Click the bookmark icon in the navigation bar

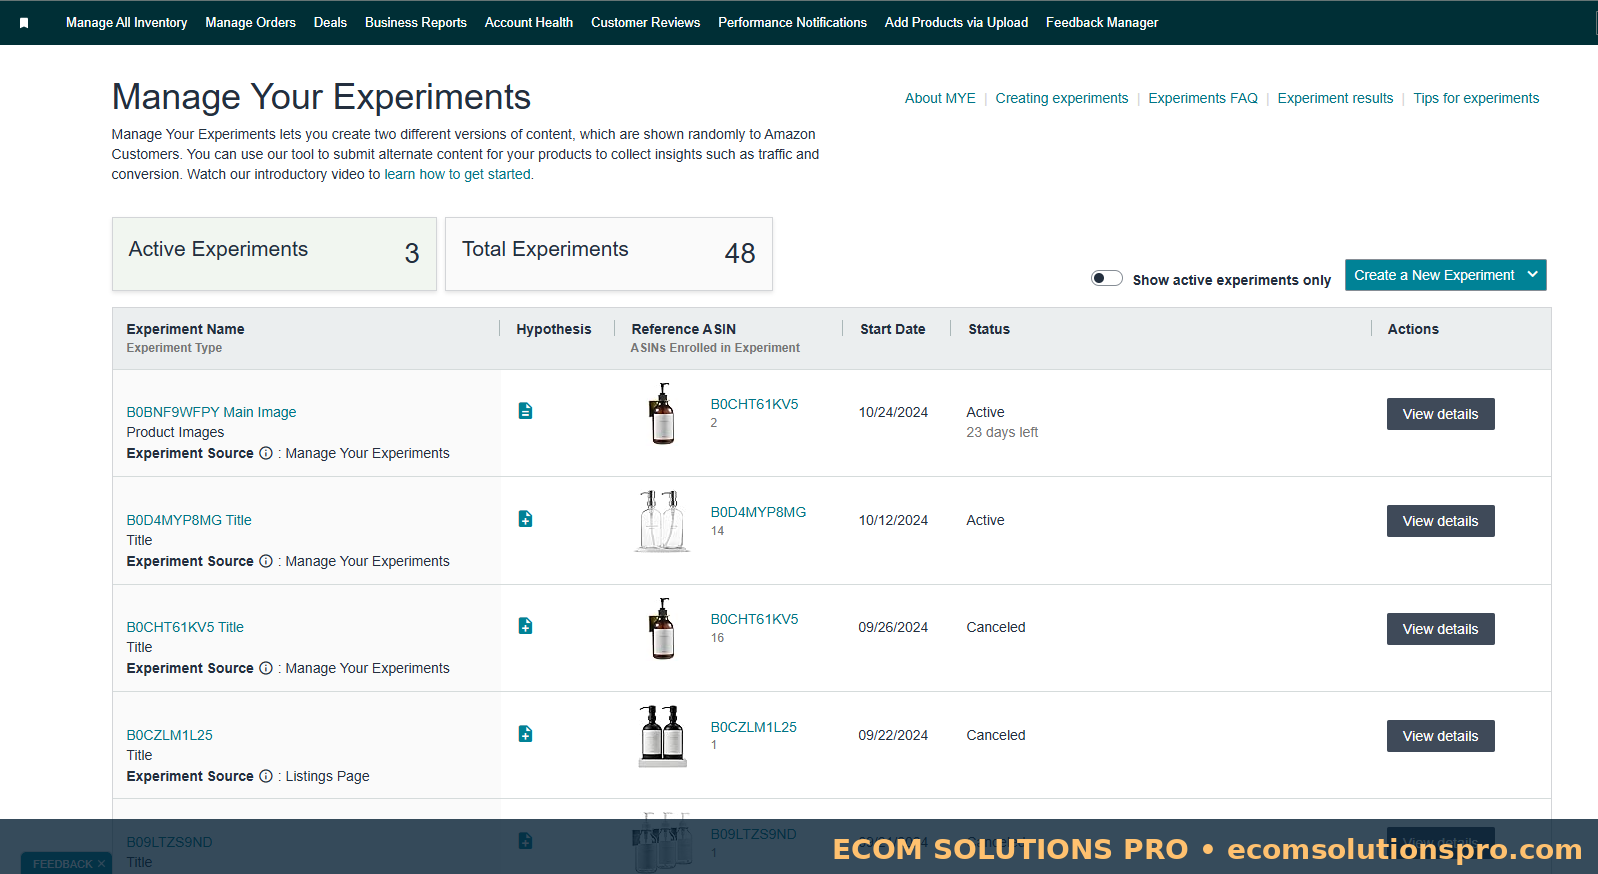tap(24, 23)
